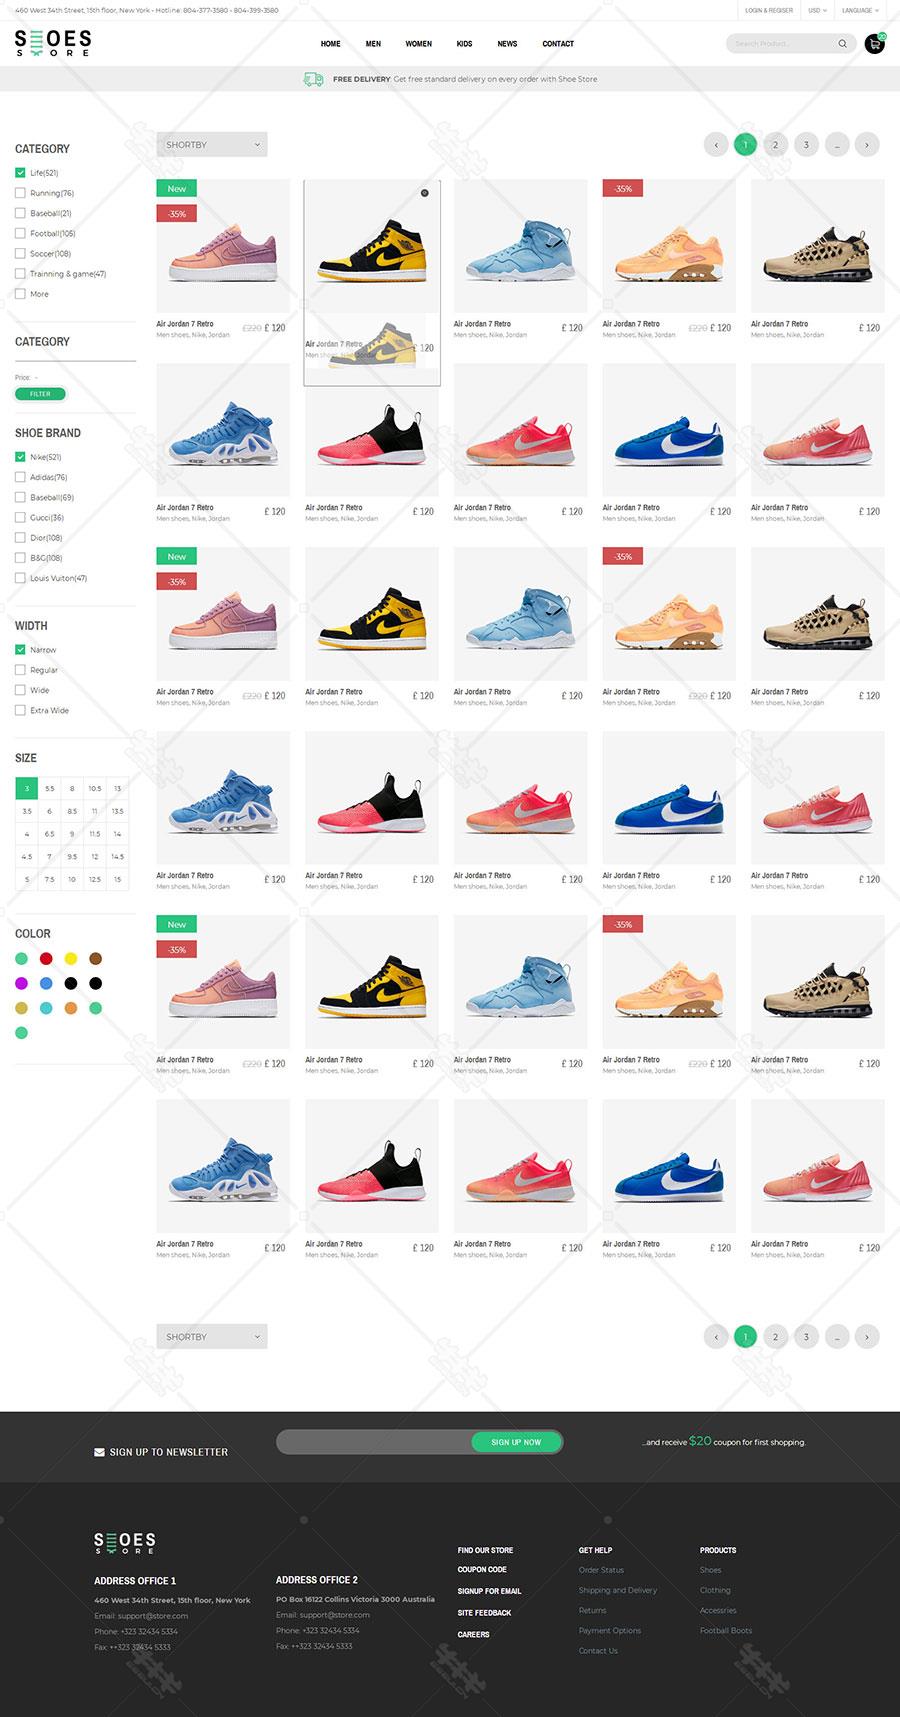
Task: Open the FIND OUR STORE link
Action: pyautogui.click(x=485, y=1550)
